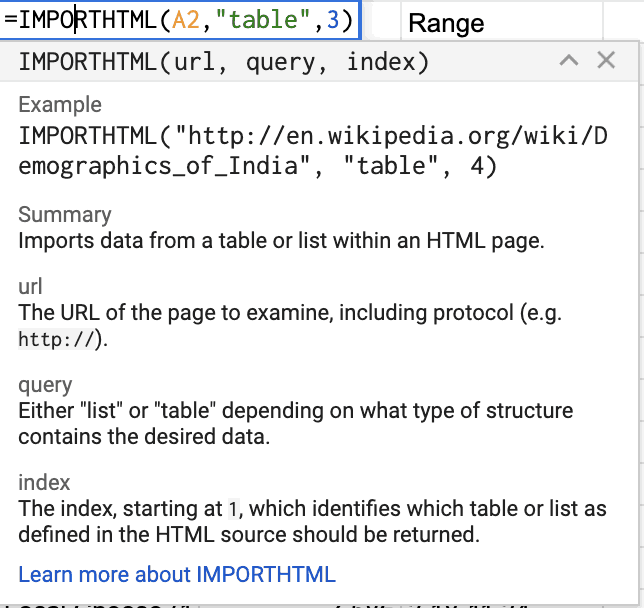Click the IMPORTHTML(url, query, index) syntax header
This screenshot has width=644, height=608.
tap(224, 62)
